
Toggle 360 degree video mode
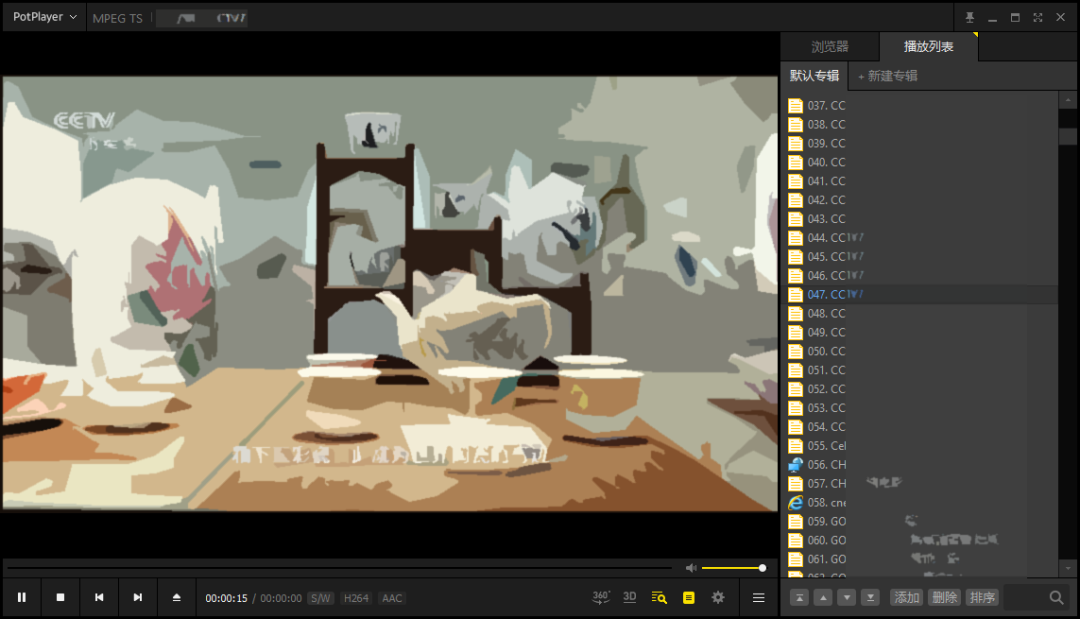(601, 597)
